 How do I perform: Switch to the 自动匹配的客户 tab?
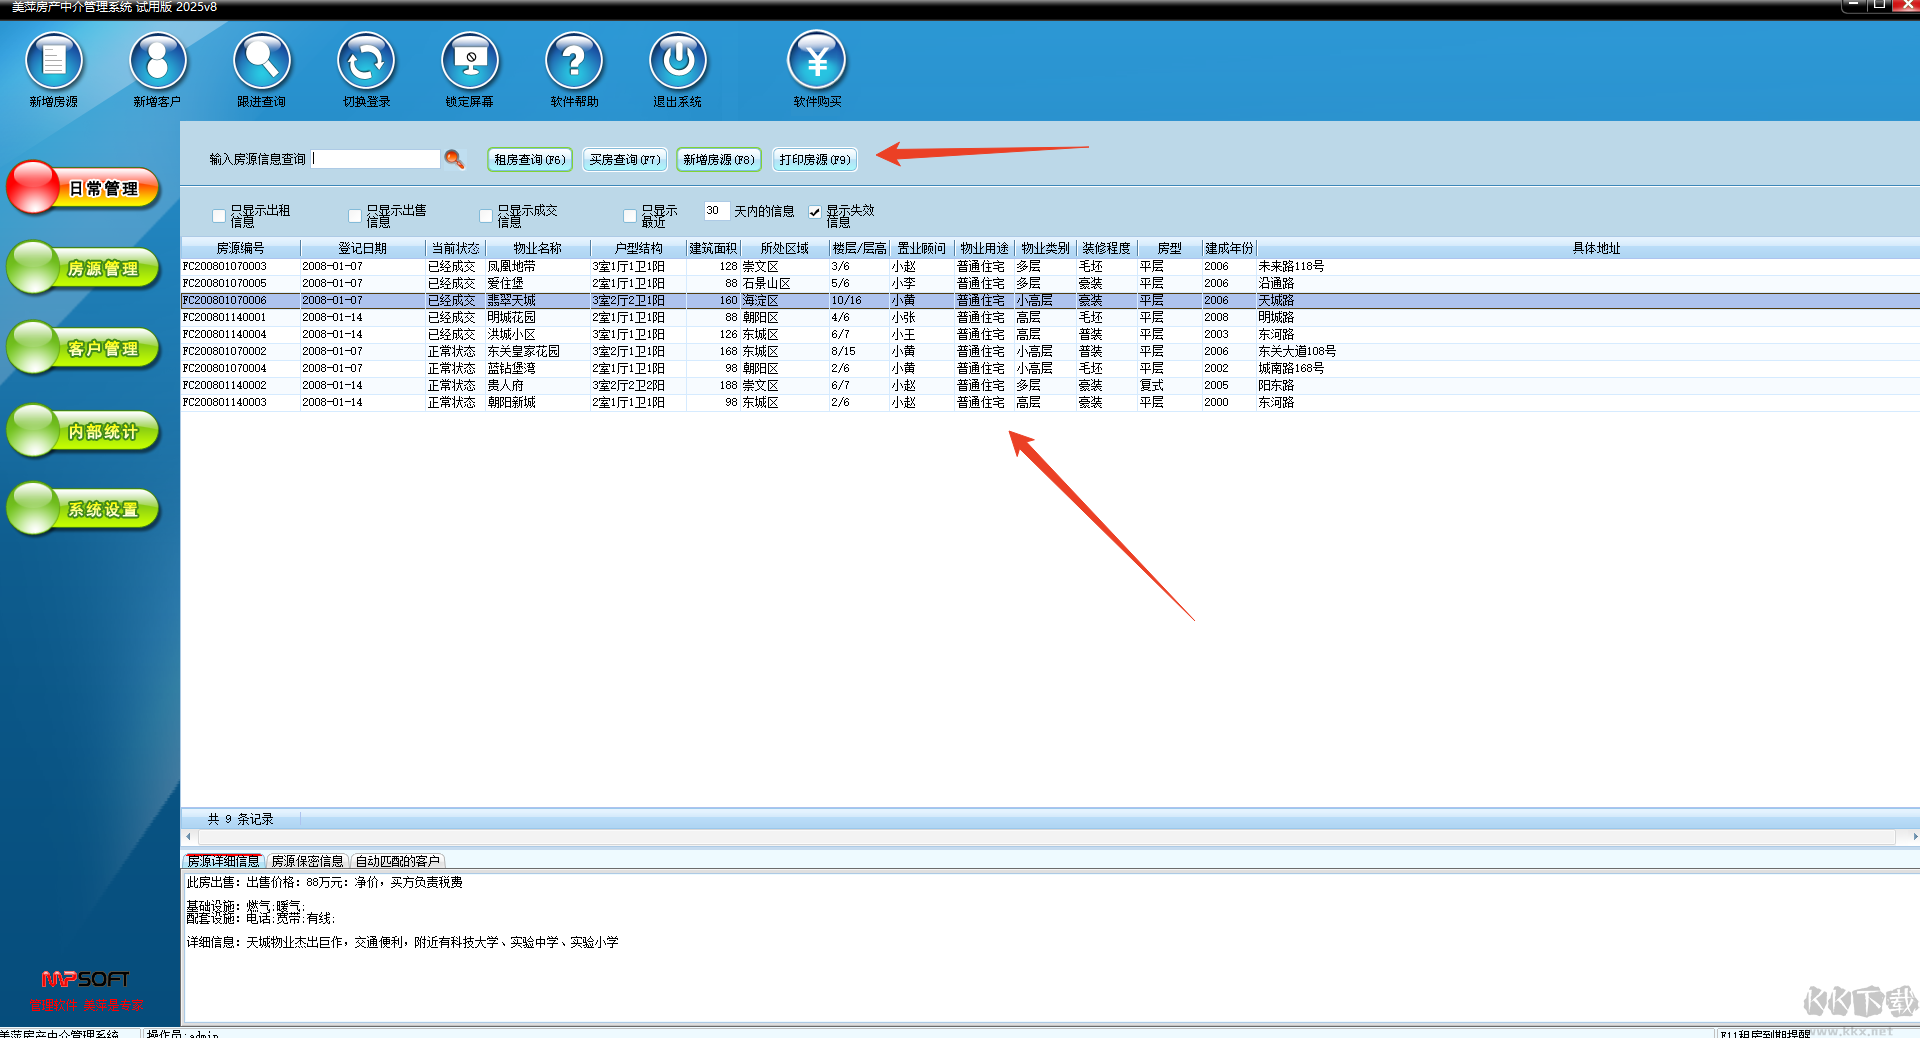[397, 861]
